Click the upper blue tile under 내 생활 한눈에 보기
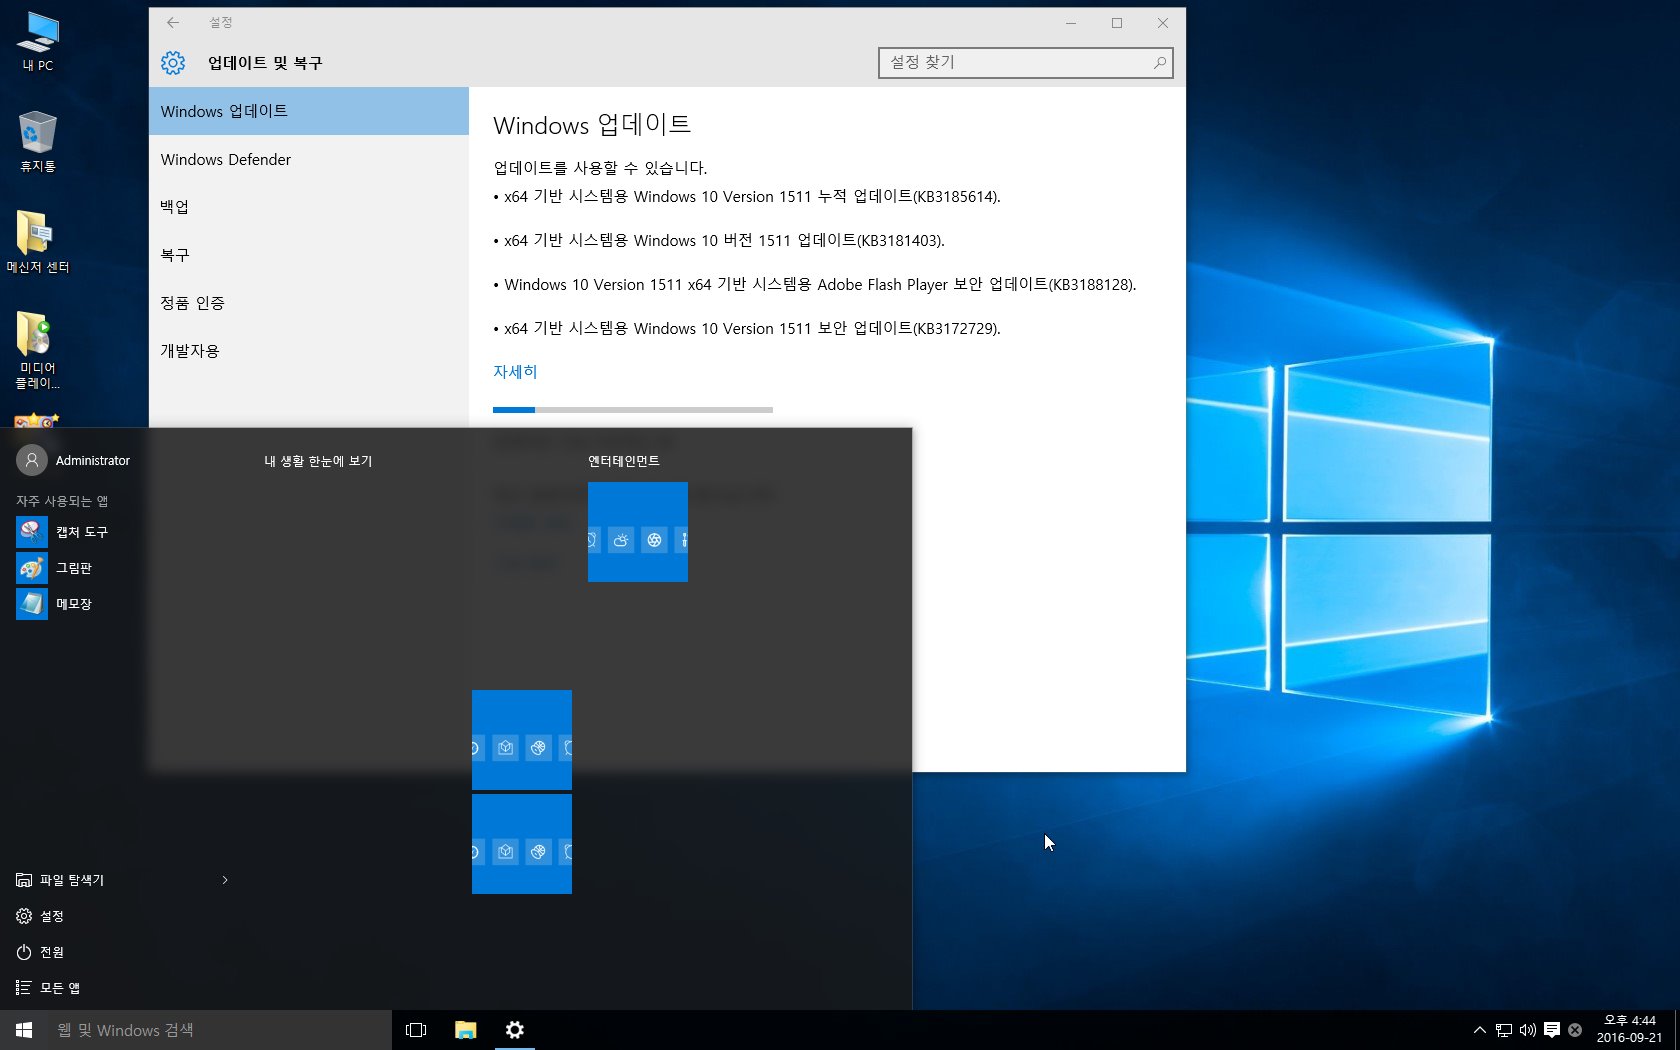1680x1050 pixels. click(x=522, y=740)
